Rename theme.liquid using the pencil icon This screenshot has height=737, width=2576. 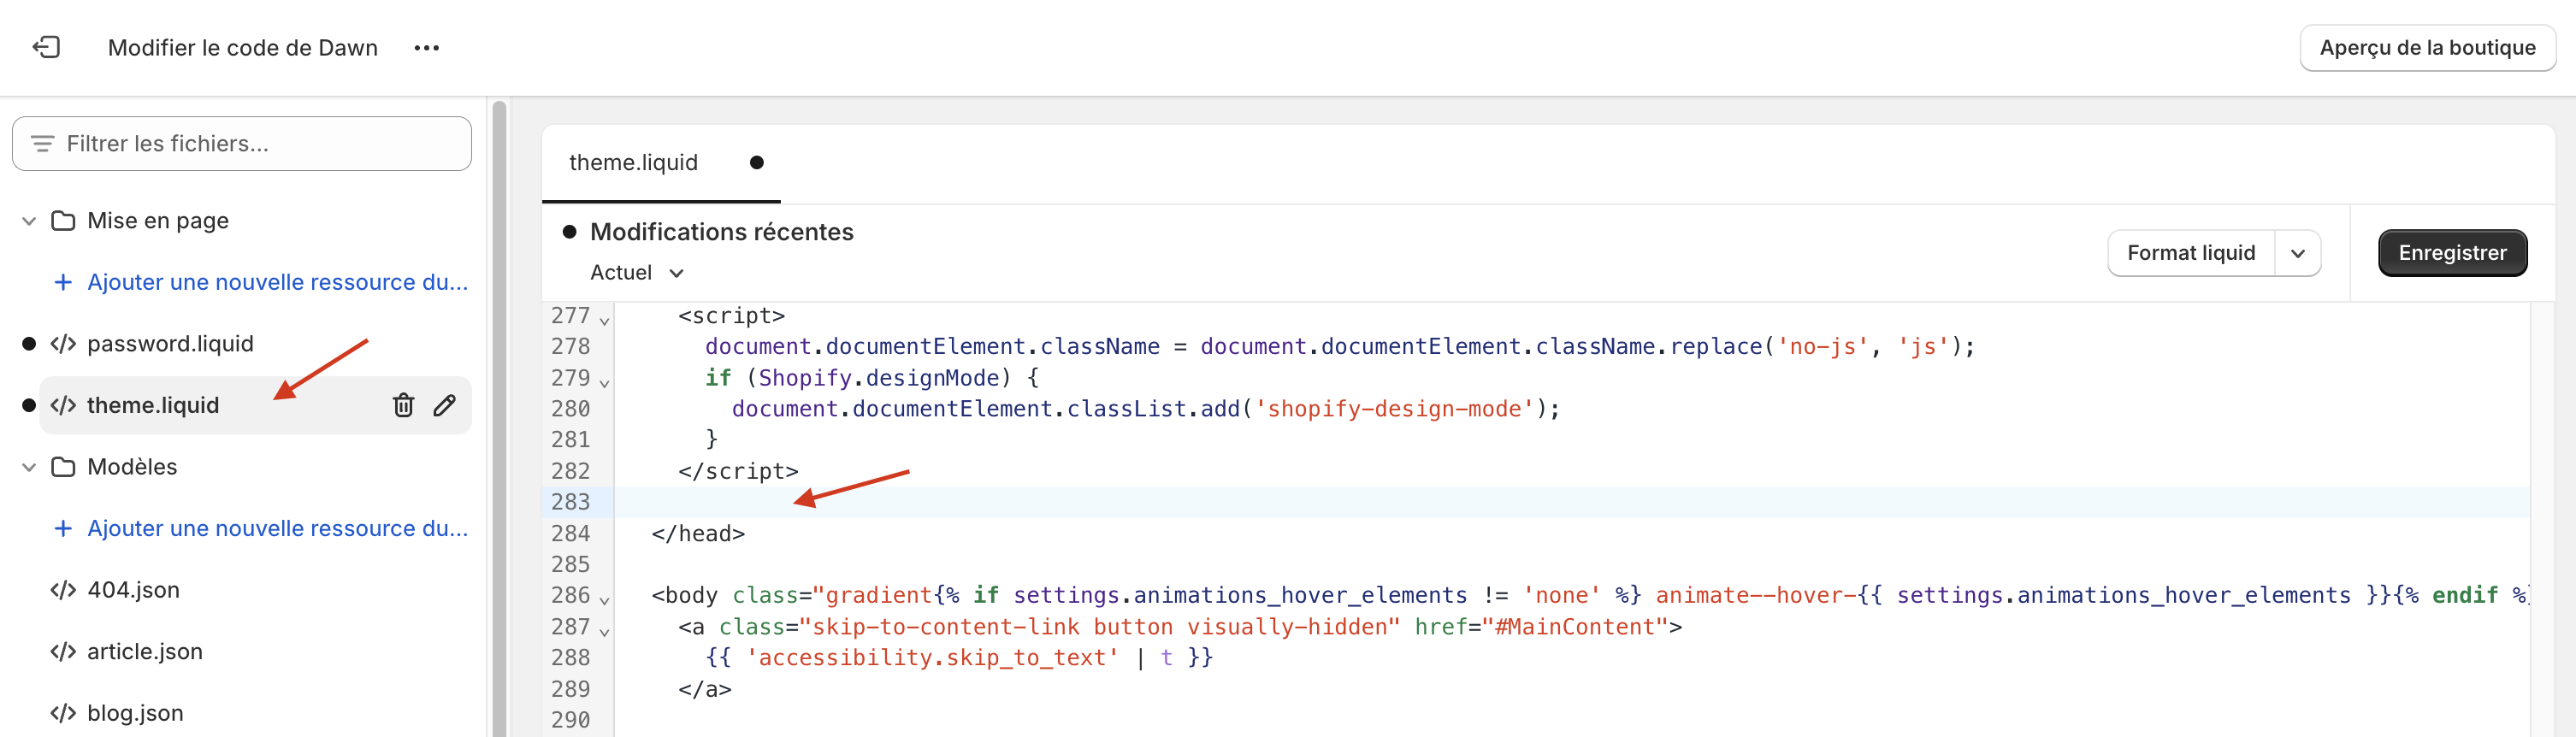coord(445,405)
